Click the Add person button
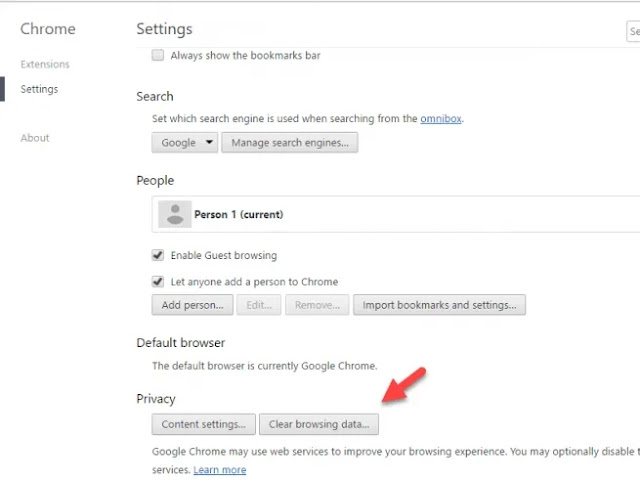 [x=193, y=305]
